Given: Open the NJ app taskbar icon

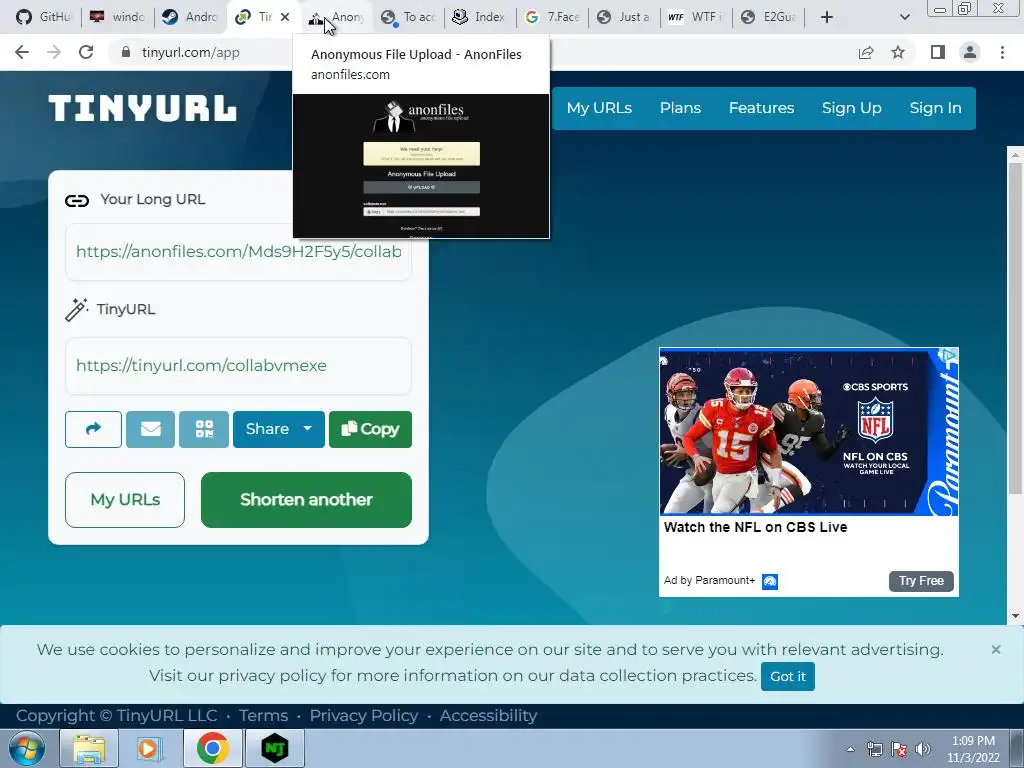Looking at the screenshot, I should (x=274, y=748).
